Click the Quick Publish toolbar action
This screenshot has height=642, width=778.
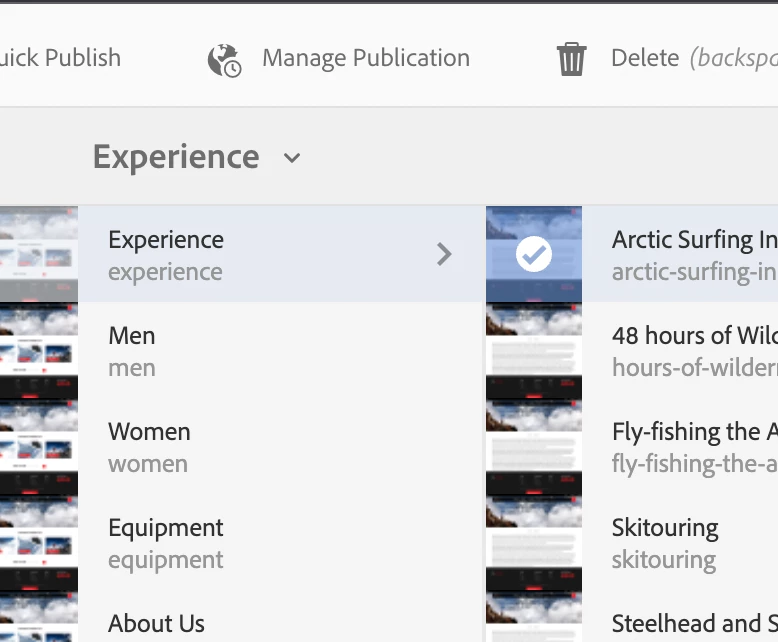(60, 58)
